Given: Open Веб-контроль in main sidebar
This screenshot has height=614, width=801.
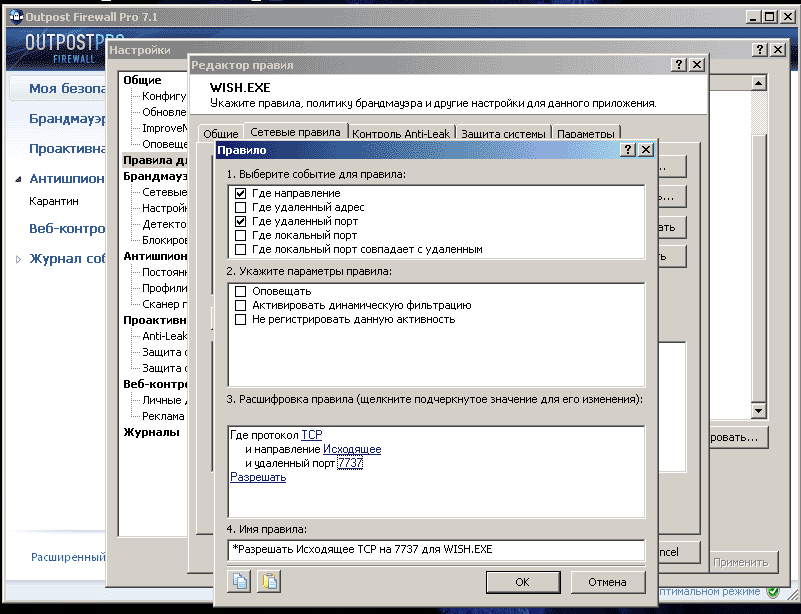Looking at the screenshot, I should [x=67, y=229].
